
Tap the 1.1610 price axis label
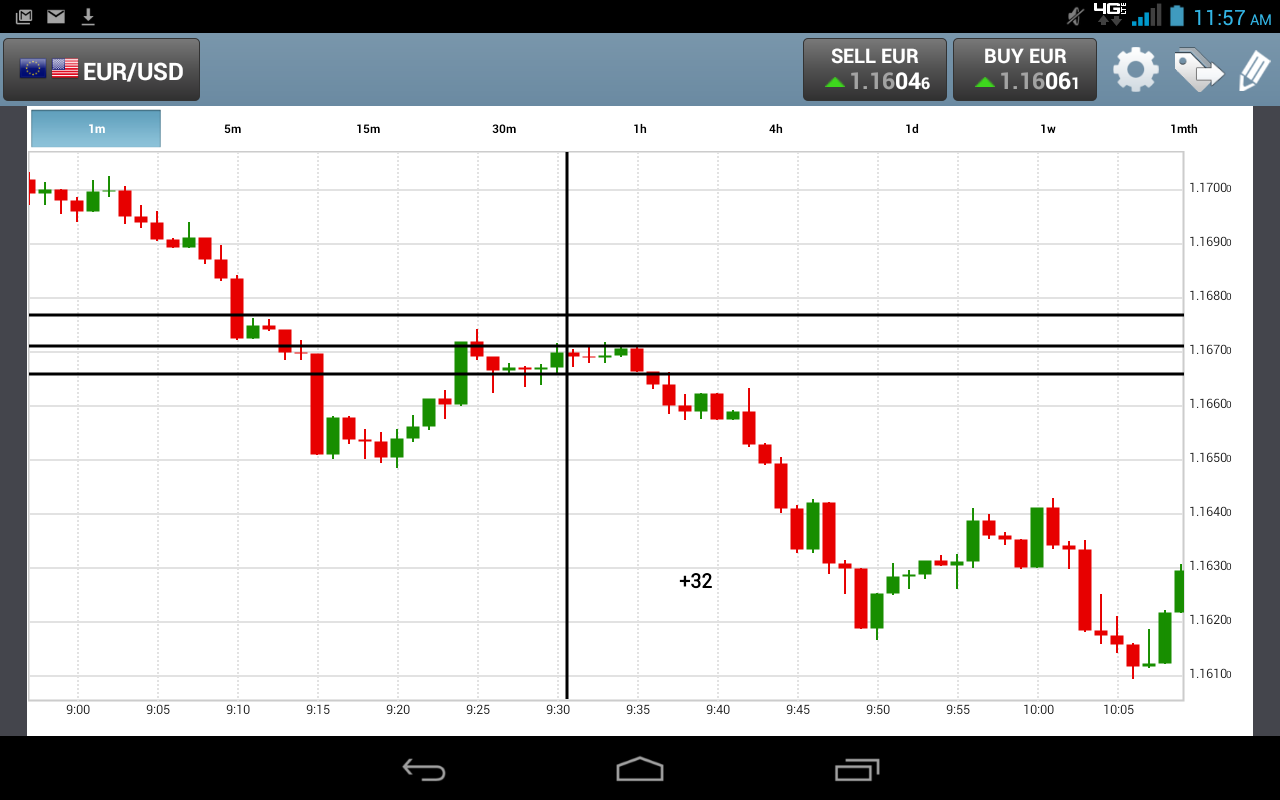click(x=1210, y=674)
